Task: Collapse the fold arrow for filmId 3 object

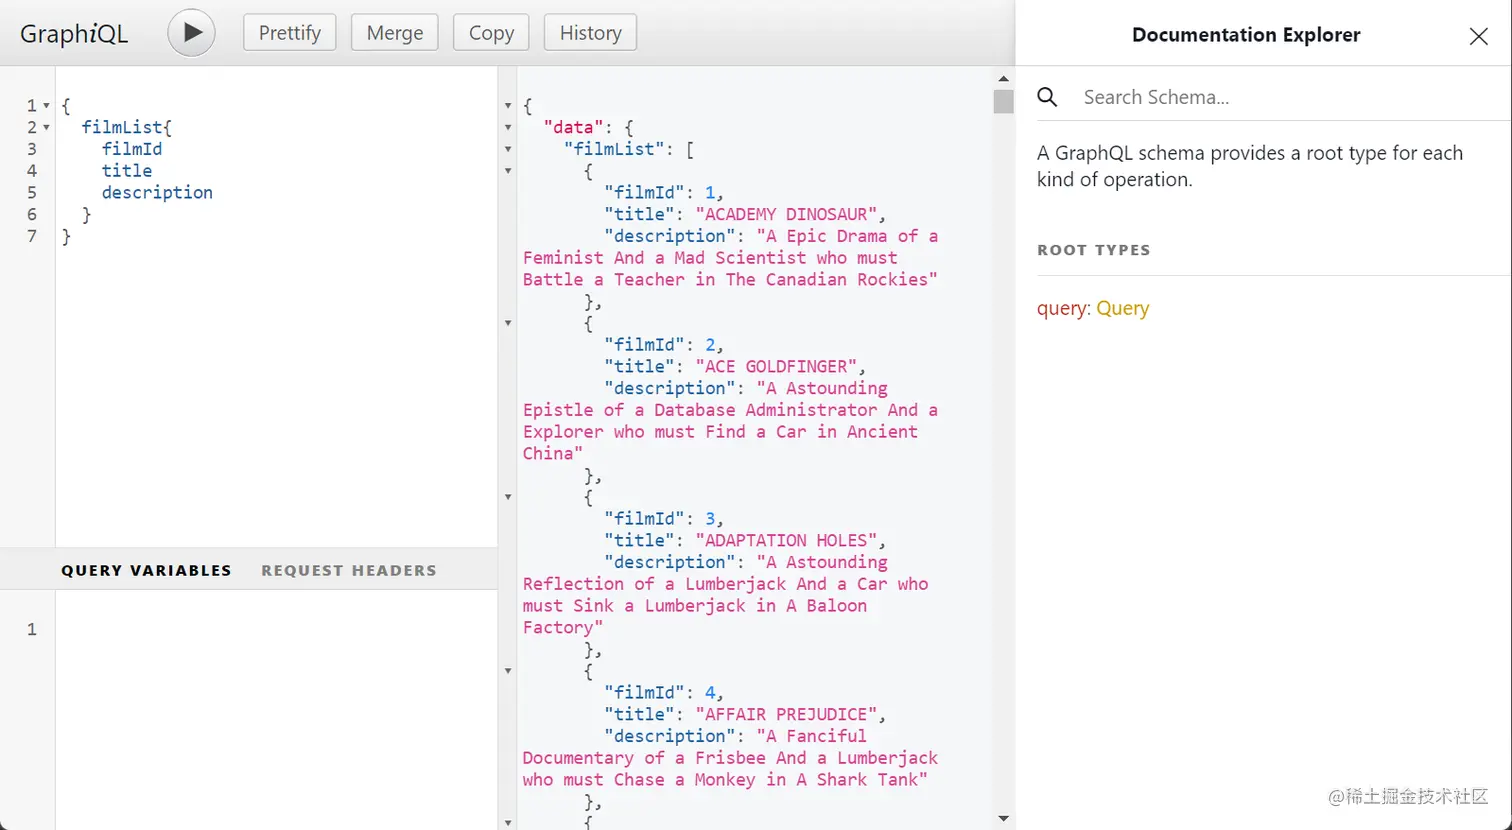Action: (x=508, y=497)
